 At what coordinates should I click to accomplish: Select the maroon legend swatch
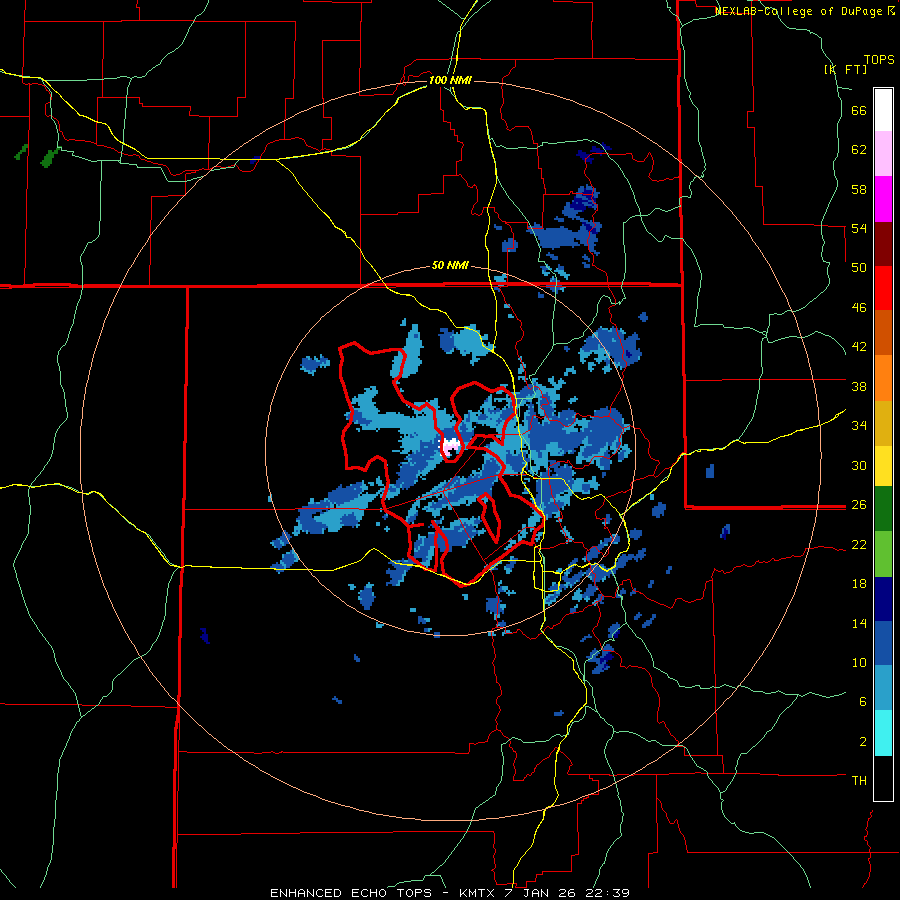pos(883,244)
